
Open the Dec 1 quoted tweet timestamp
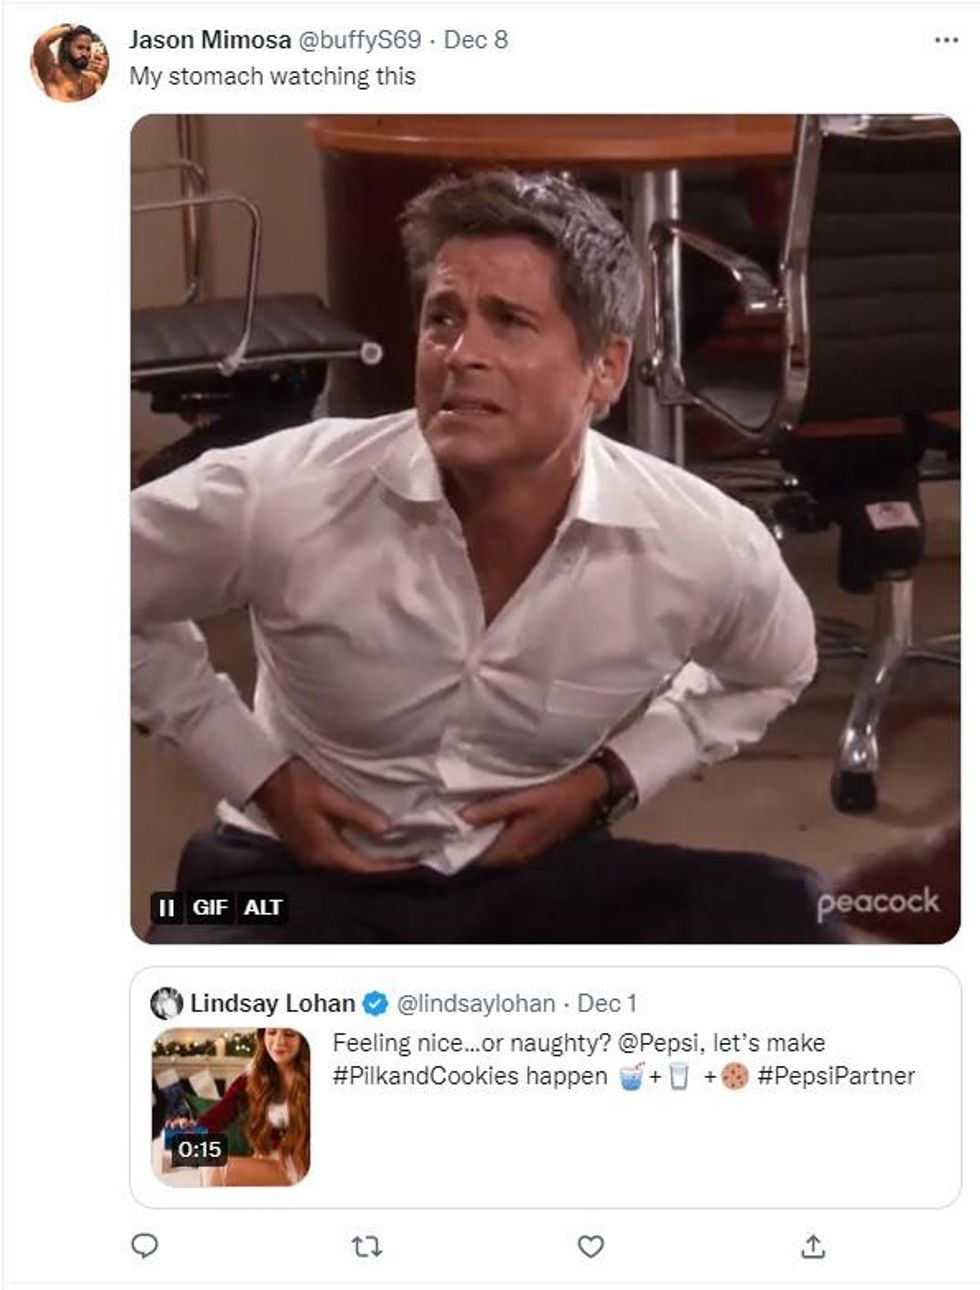[x=607, y=1003]
